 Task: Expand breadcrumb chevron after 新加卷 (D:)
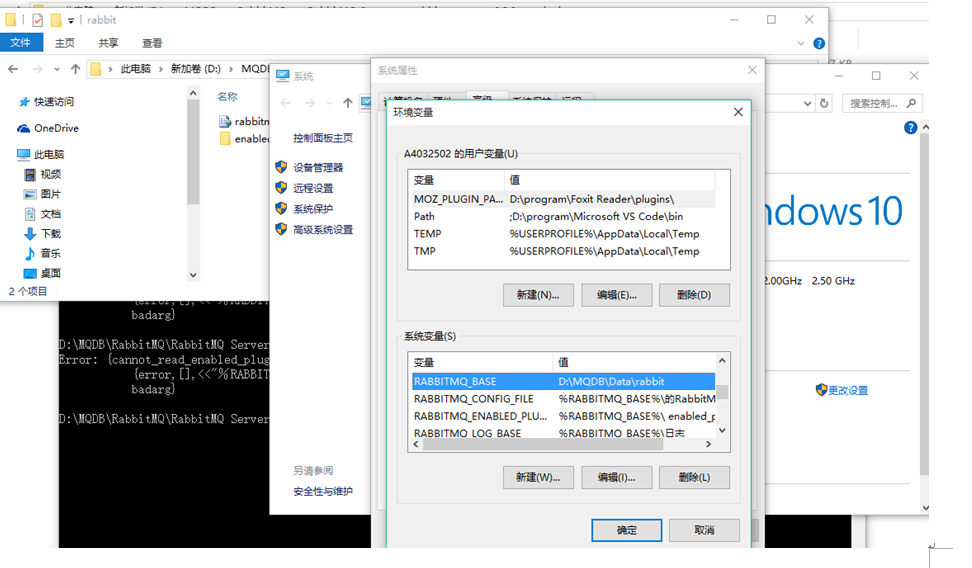coord(231,69)
